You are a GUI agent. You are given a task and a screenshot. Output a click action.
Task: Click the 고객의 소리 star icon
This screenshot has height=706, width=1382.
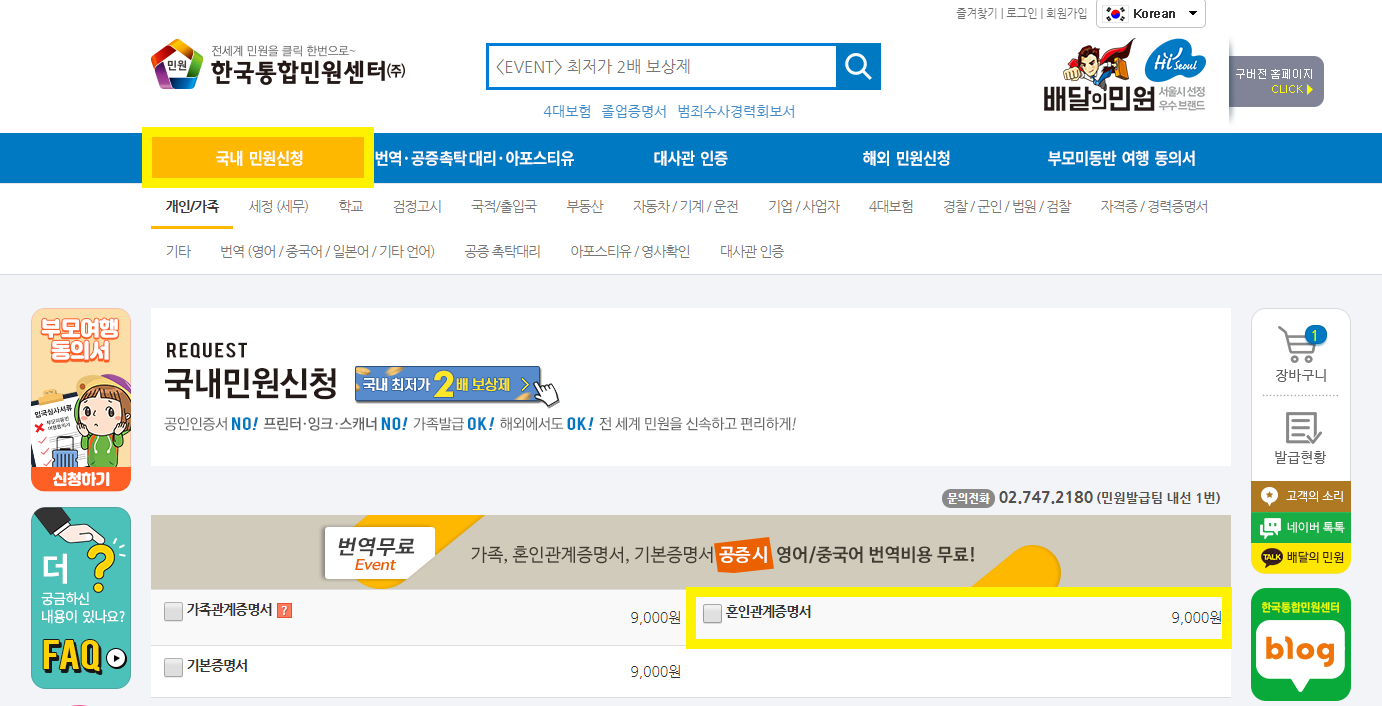tap(1270, 496)
